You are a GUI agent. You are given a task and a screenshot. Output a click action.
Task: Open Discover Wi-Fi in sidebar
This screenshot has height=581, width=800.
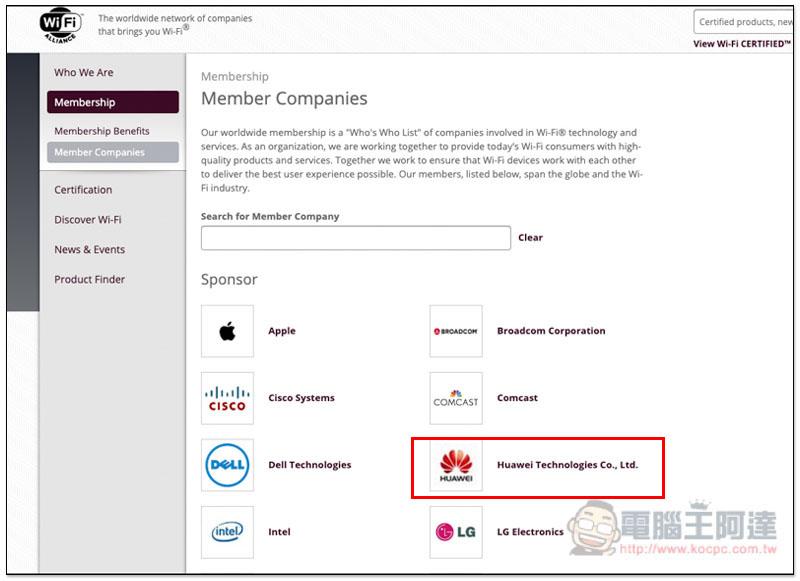point(88,220)
